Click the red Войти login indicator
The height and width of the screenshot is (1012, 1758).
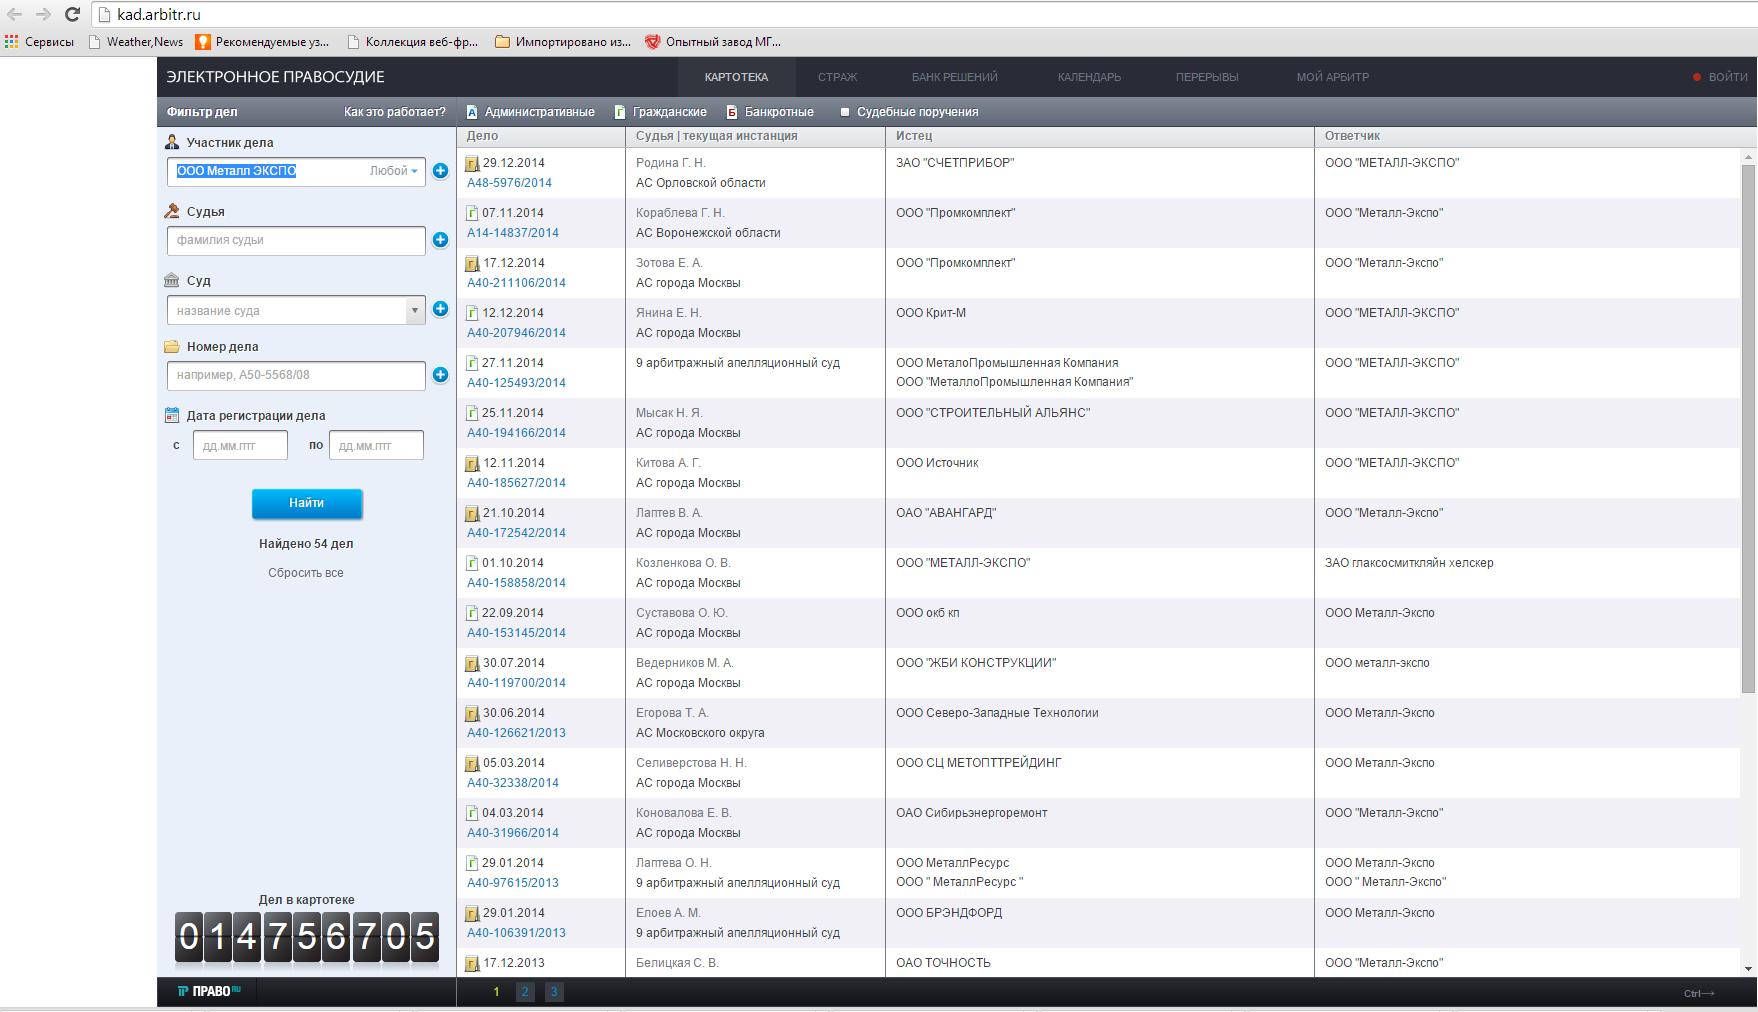tap(1720, 77)
